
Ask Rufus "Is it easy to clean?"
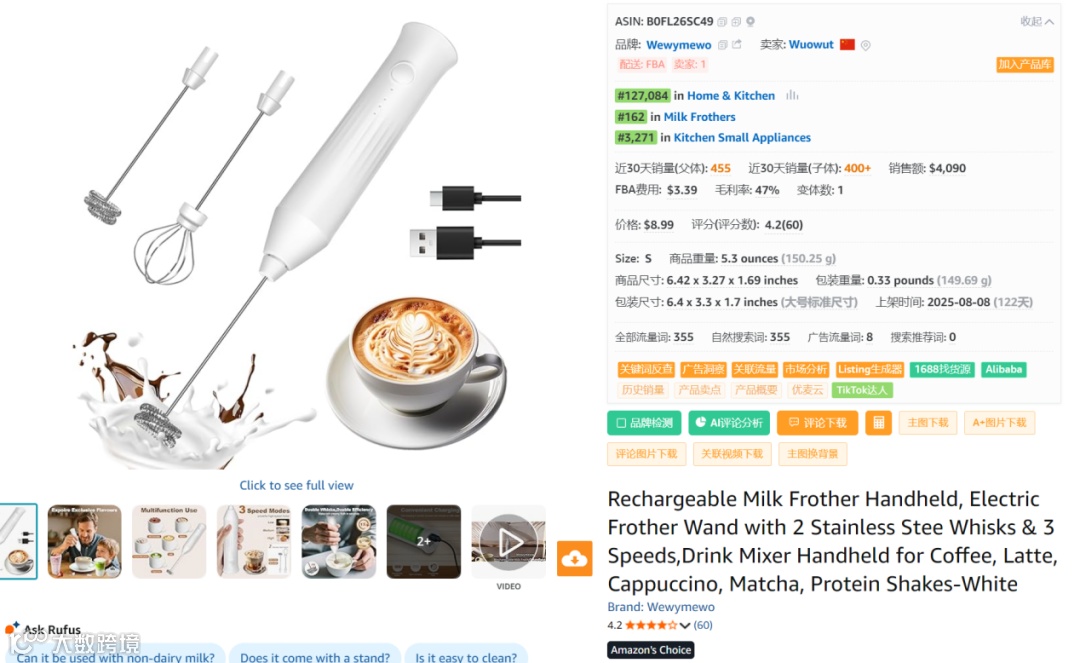coord(466,655)
